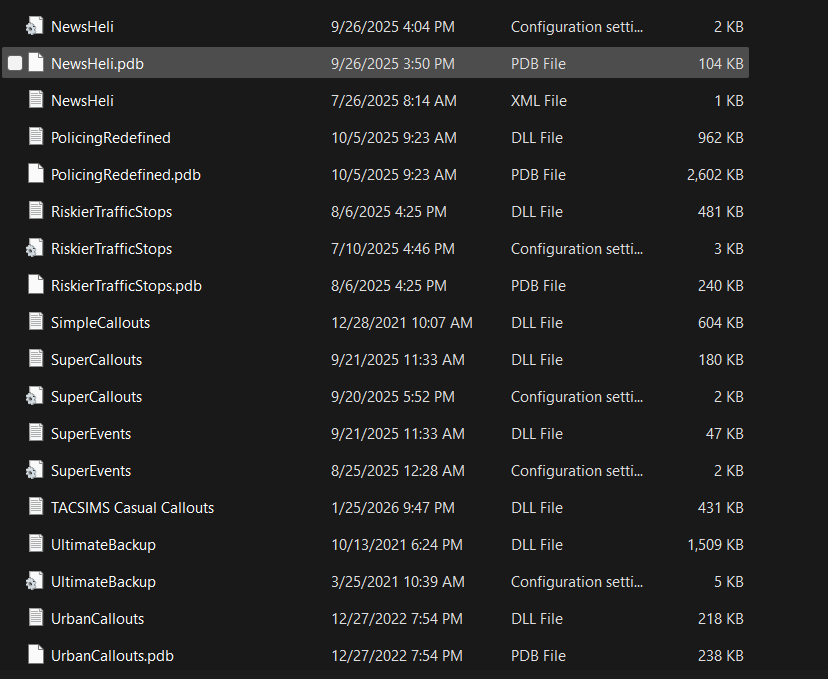The height and width of the screenshot is (679, 828).
Task: Select the PolicingRedefined.pdb file icon
Action: click(x=36, y=175)
